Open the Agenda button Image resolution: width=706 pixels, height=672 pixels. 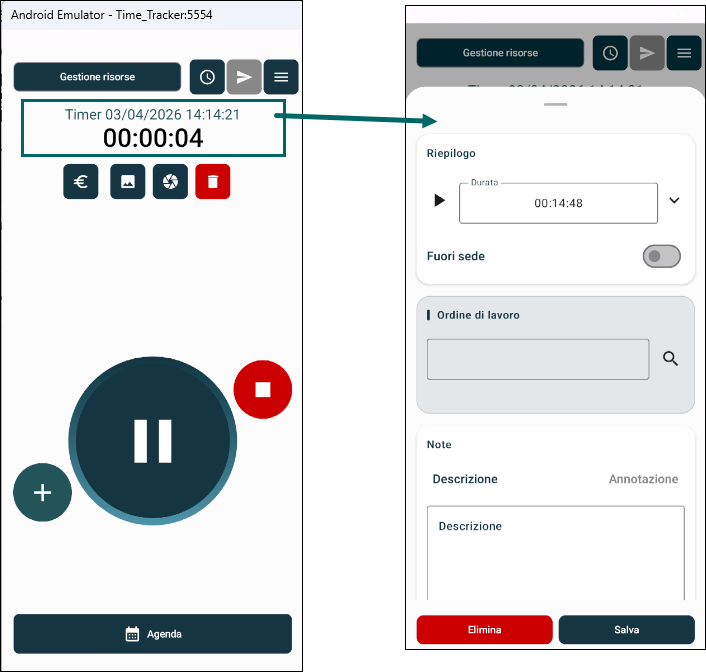tap(153, 634)
